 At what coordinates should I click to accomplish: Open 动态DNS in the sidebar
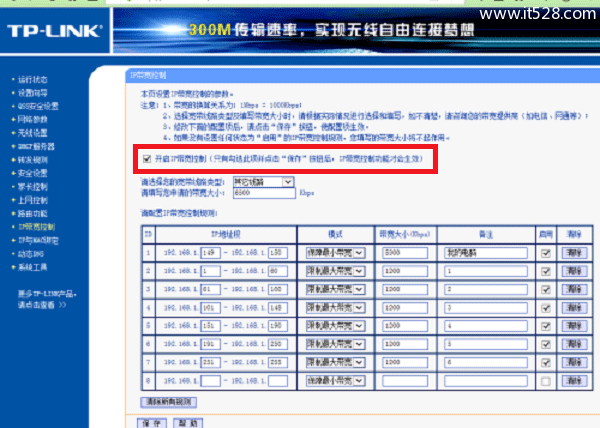[31, 254]
